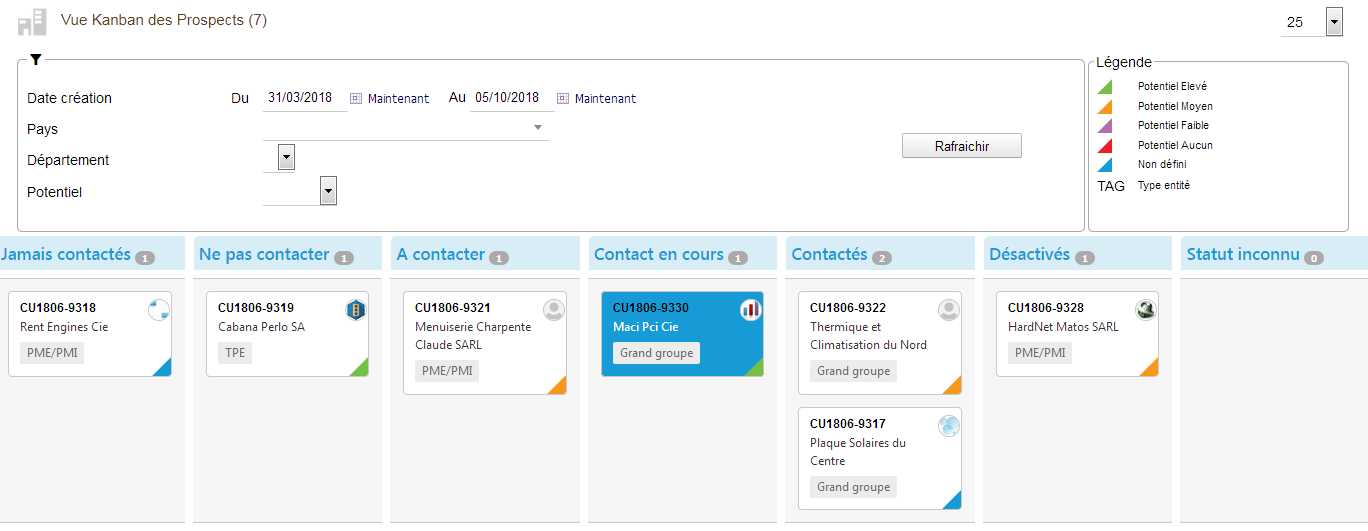This screenshot has height=531, width=1368.
Task: Expand the Potentiel dropdown
Action: (x=328, y=190)
